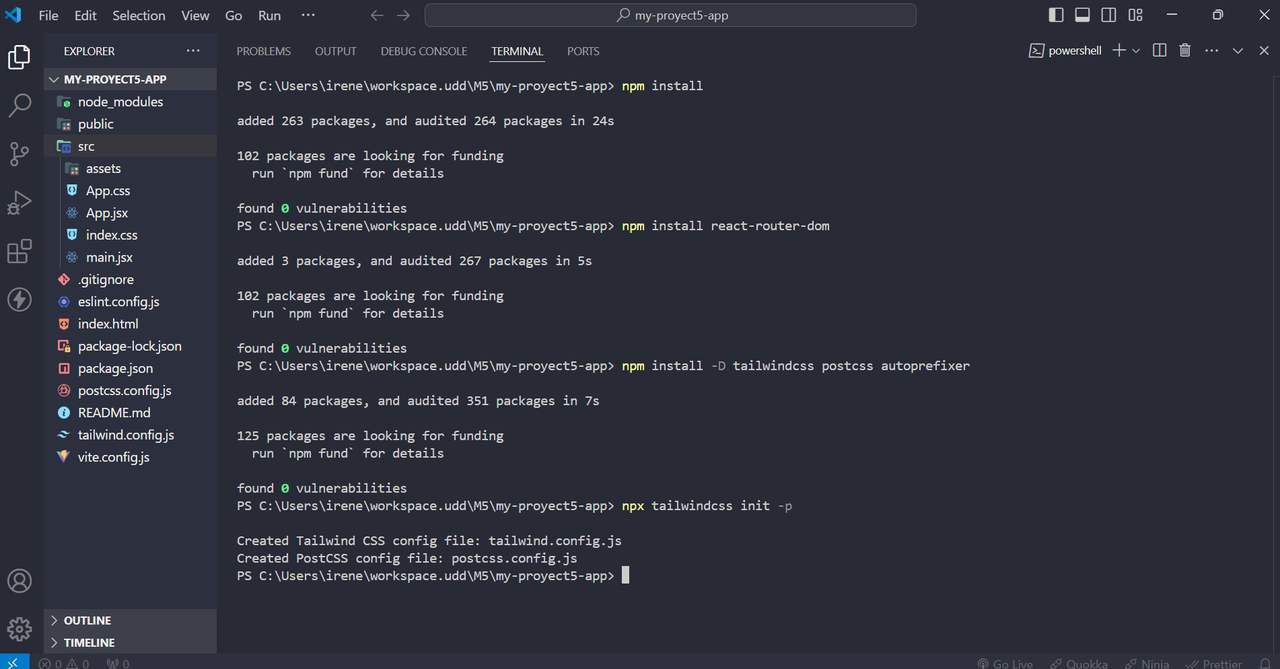Maximize the panel size chevron
The height and width of the screenshot is (669, 1280).
point(1238,50)
